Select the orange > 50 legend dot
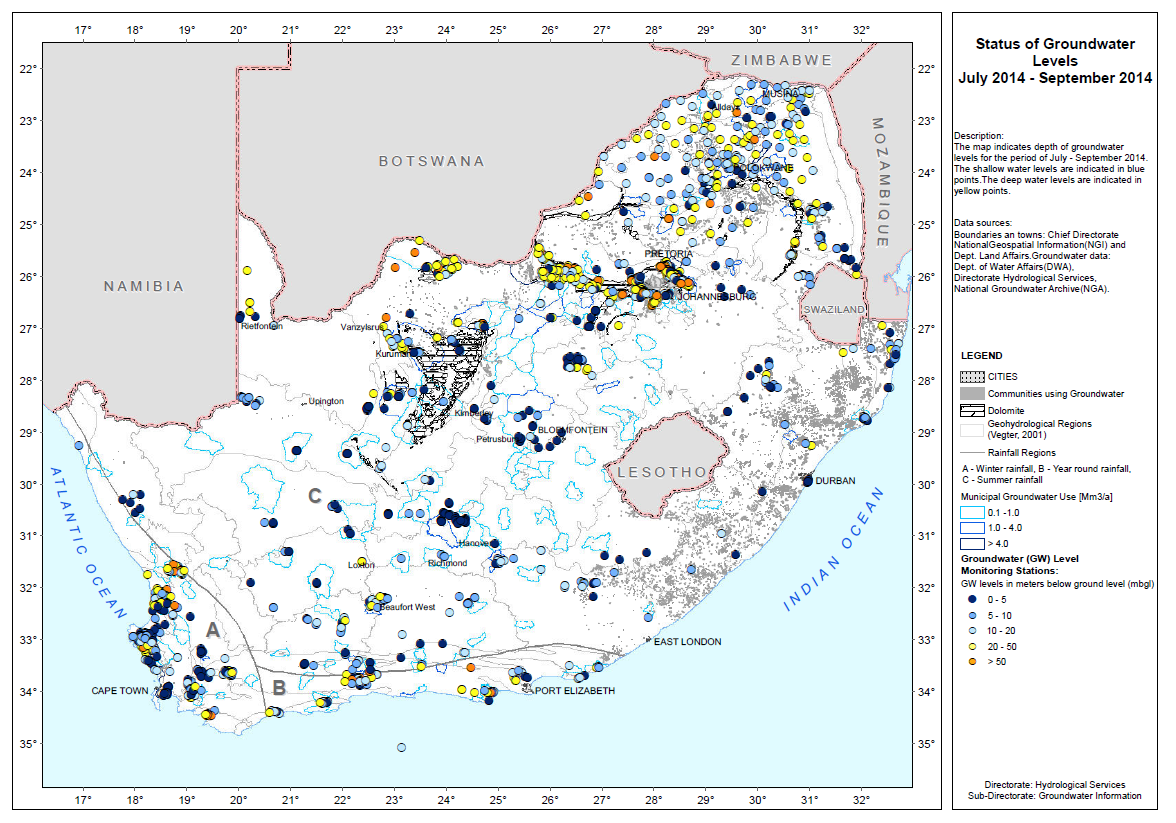The height and width of the screenshot is (823, 1176). (971, 666)
